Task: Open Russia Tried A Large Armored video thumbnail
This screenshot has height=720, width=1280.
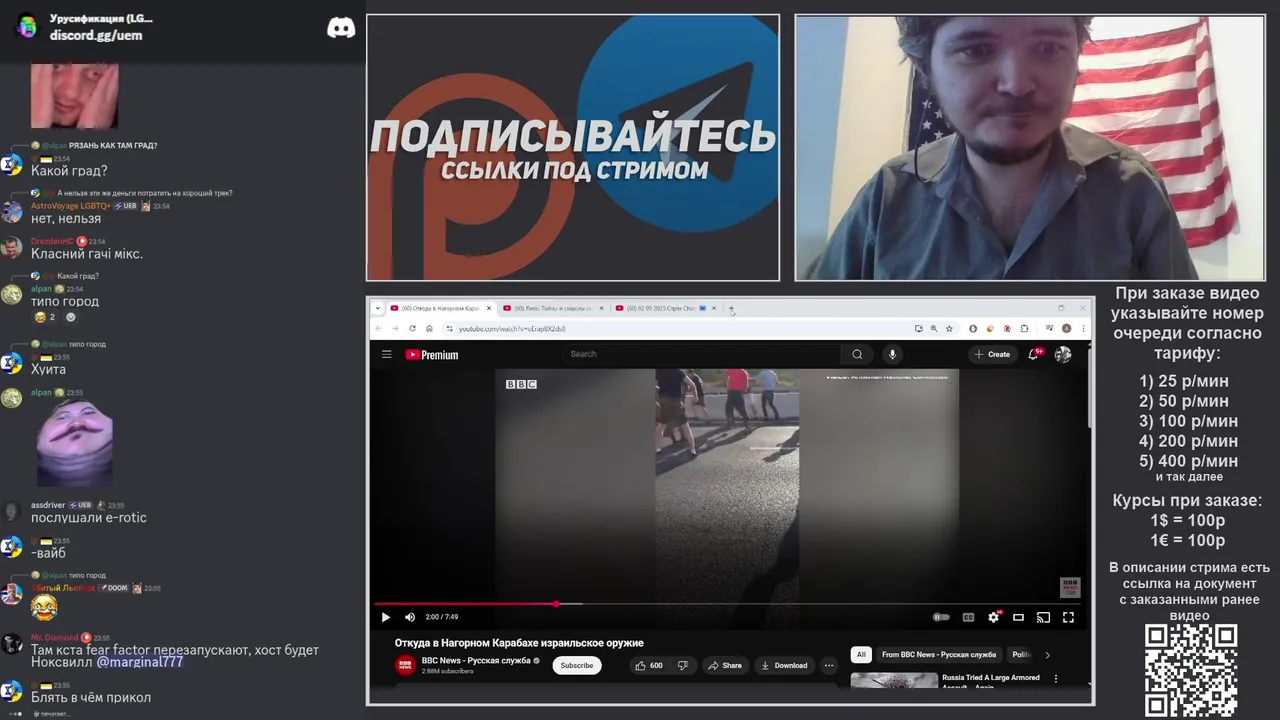Action: 894,680
